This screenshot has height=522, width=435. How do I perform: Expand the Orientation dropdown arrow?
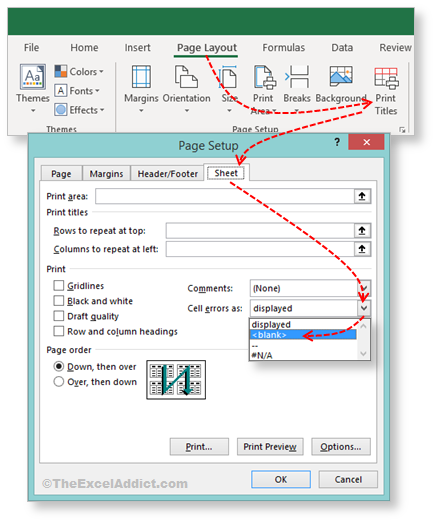(x=187, y=111)
